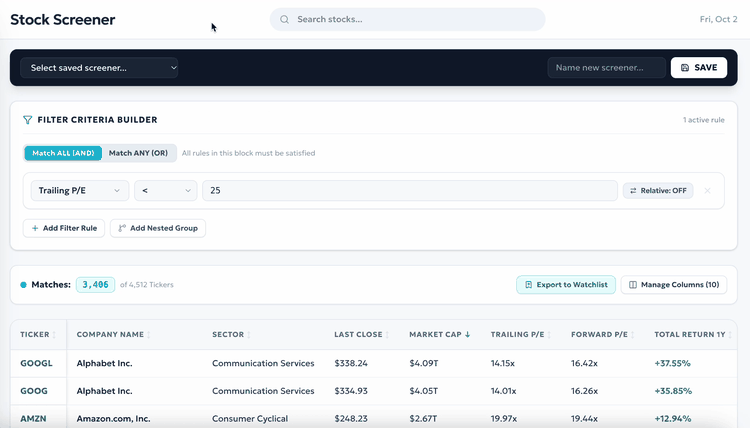Open the AMZN ticker link
This screenshot has width=750, height=428.
(33, 419)
